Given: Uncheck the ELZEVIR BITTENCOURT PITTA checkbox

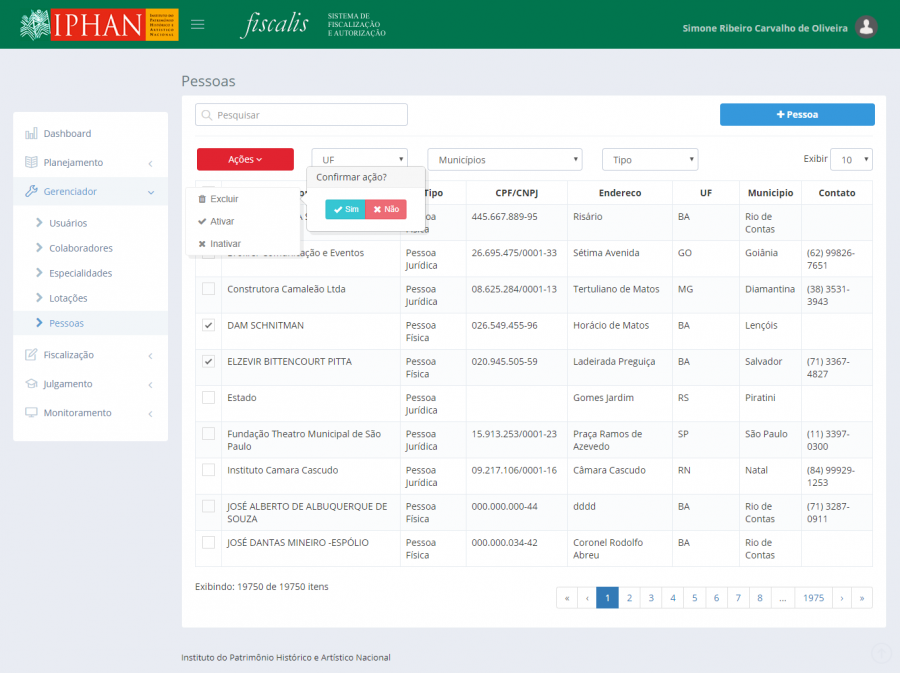Looking at the screenshot, I should click(x=208, y=362).
